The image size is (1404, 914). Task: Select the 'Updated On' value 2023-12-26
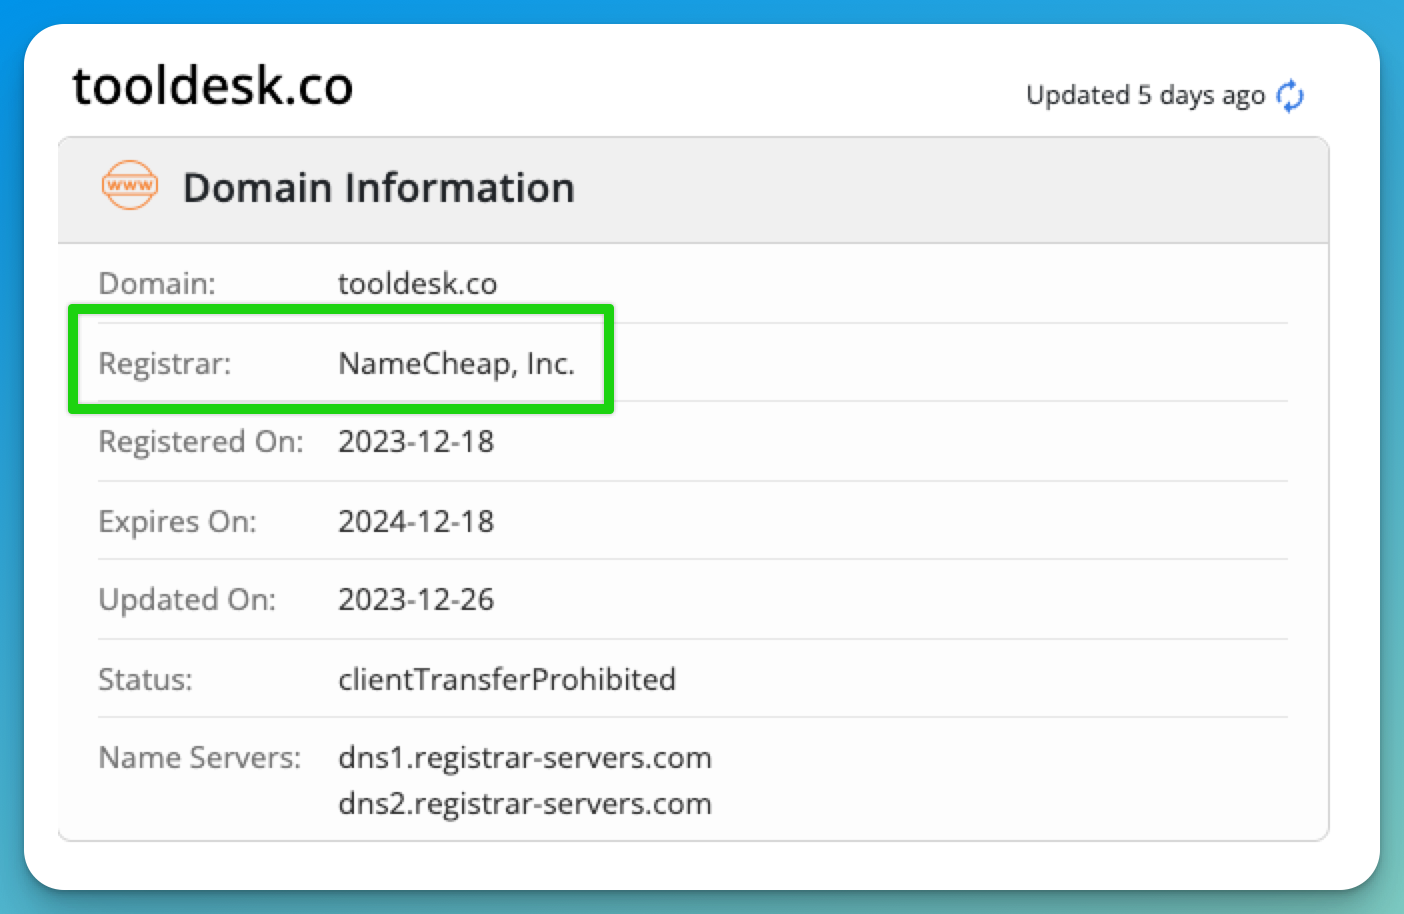(416, 600)
